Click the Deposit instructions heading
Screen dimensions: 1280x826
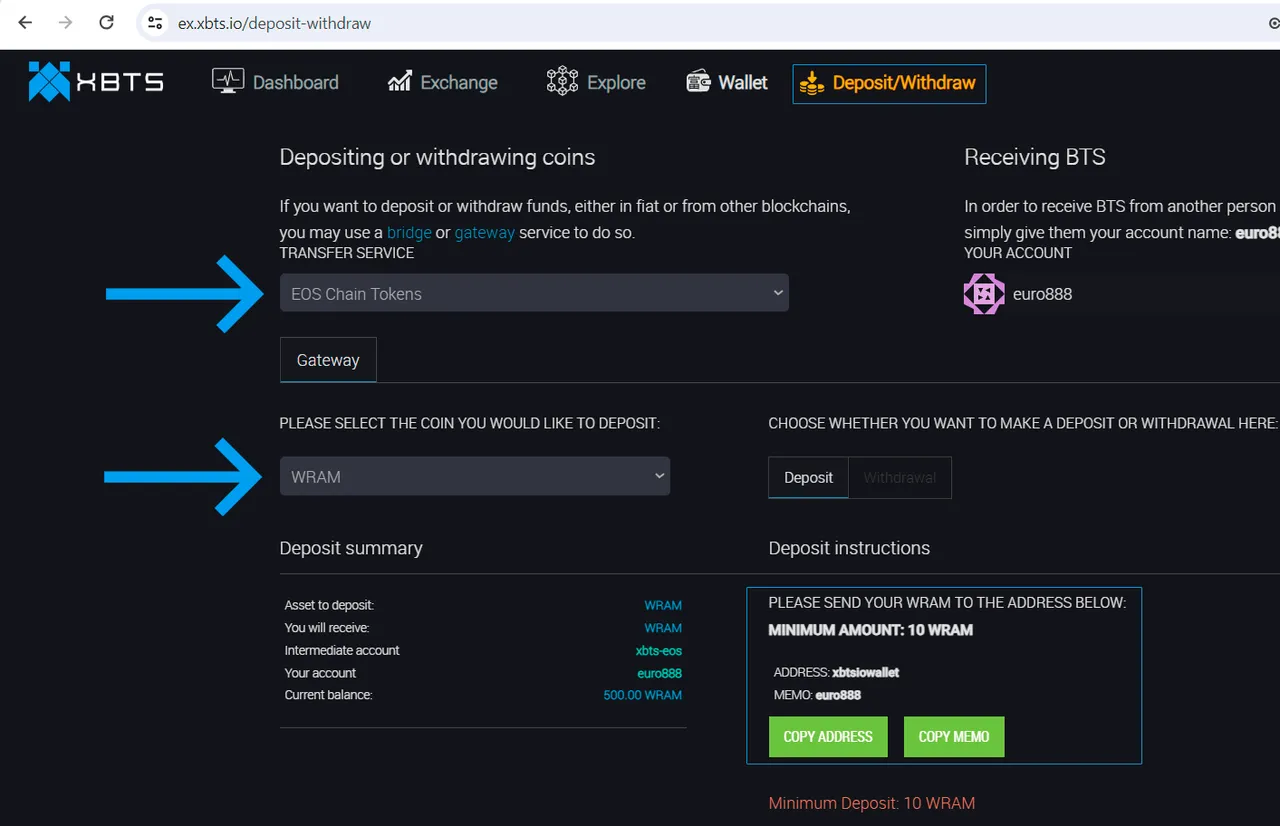pyautogui.click(x=849, y=548)
